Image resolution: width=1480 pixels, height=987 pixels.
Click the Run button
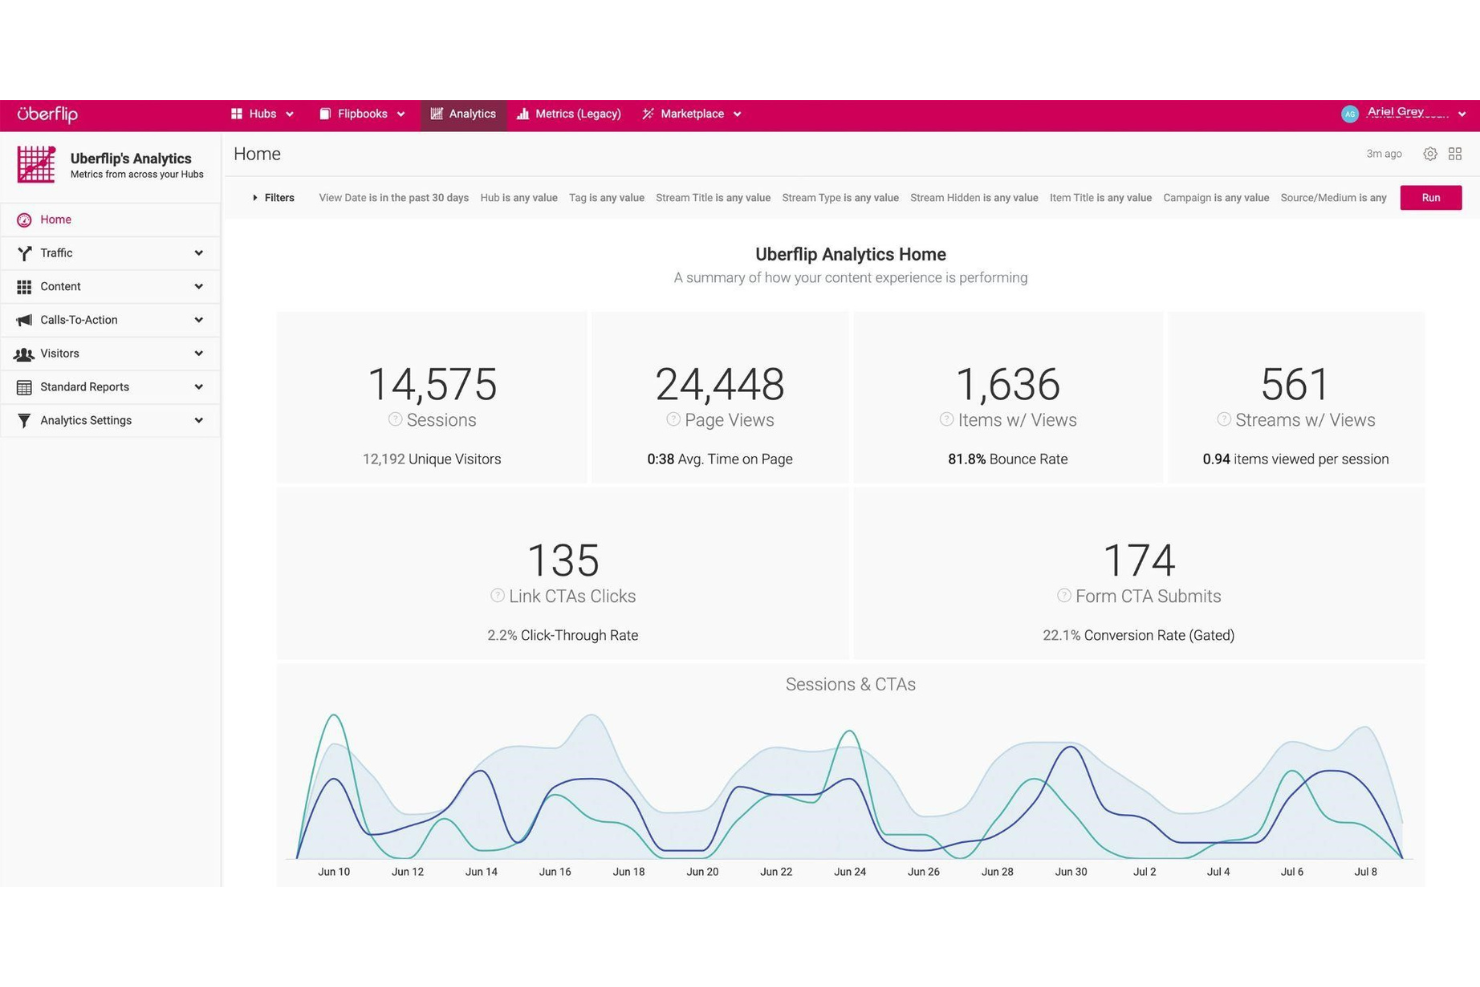[1431, 198]
